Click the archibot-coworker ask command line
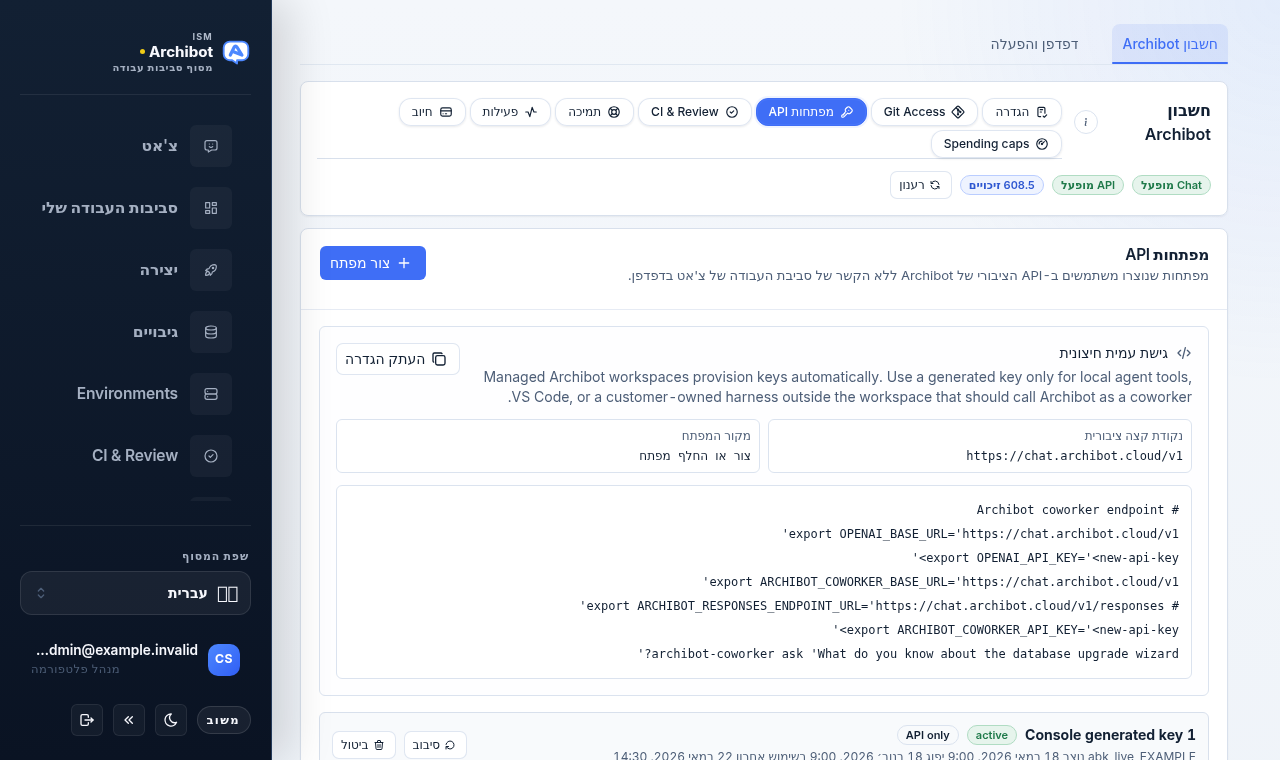The image size is (1280, 760). click(908, 653)
